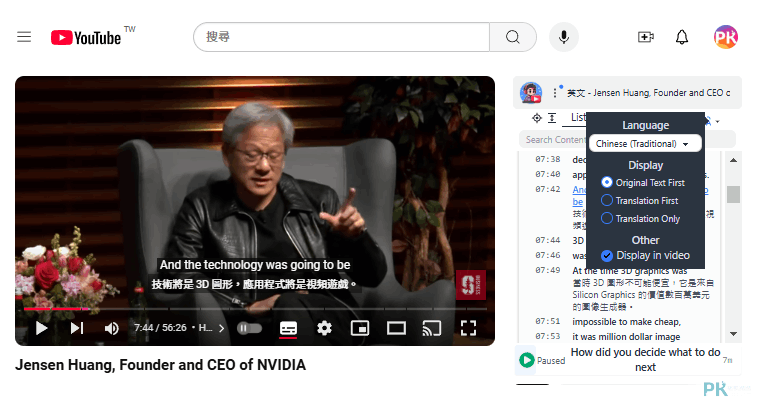Go to YouTube home via logo
This screenshot has height=400, width=760.
(86, 38)
